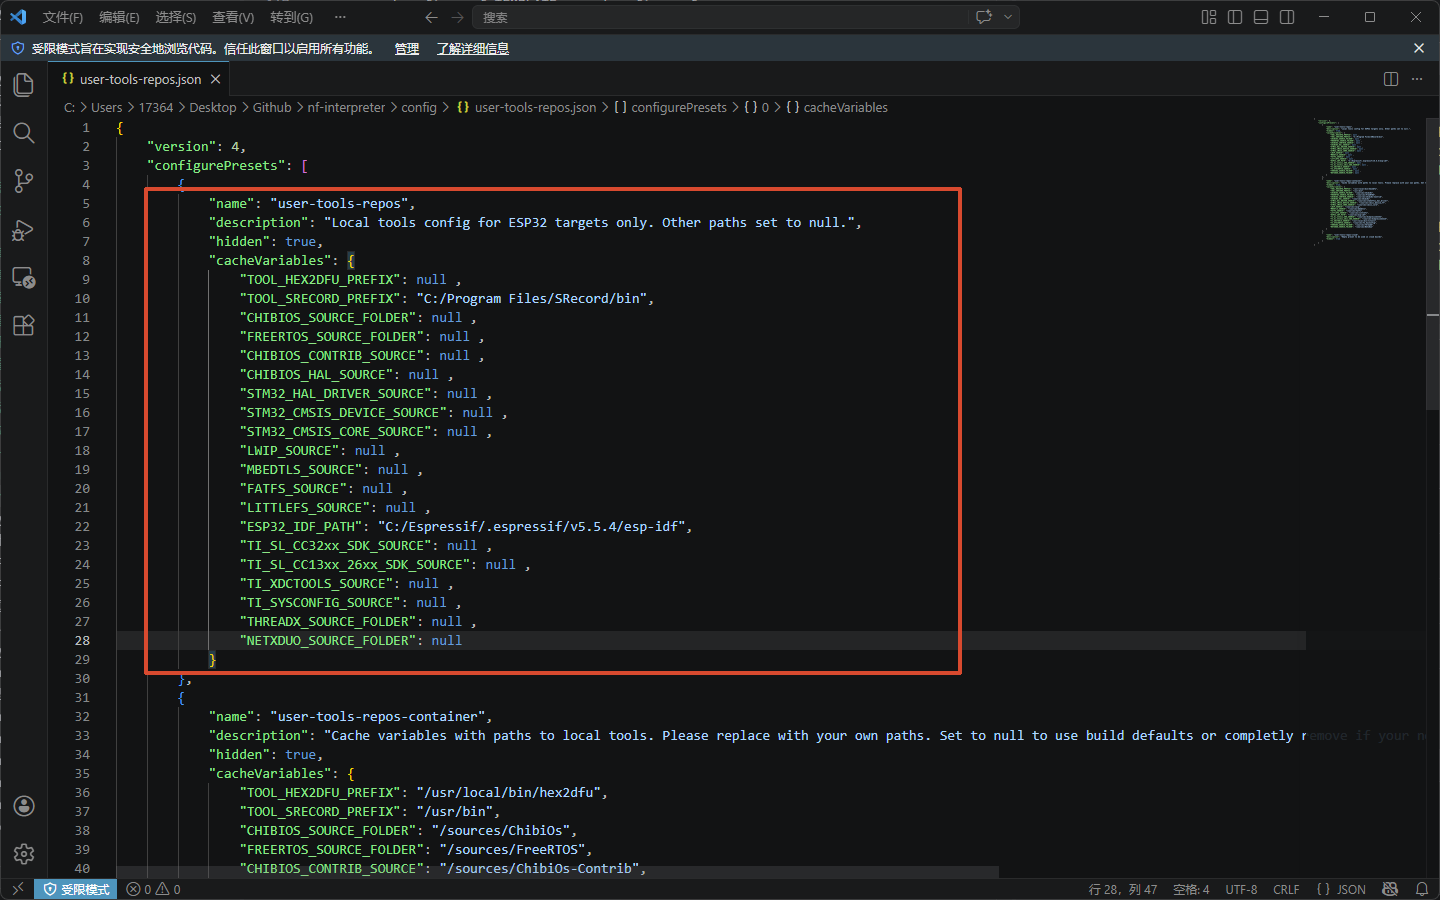Open the Remote Explorer view
The image size is (1440, 900).
(x=24, y=278)
